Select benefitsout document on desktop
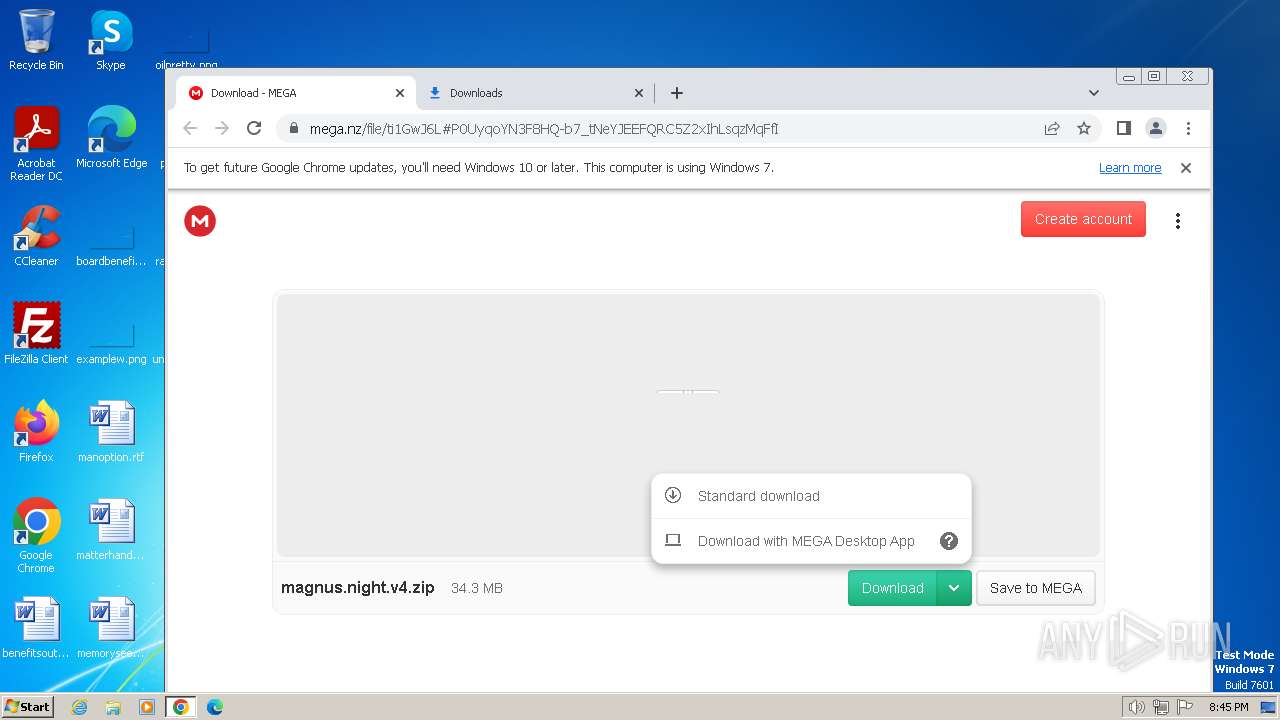The height and width of the screenshot is (720, 1280). [x=36, y=628]
